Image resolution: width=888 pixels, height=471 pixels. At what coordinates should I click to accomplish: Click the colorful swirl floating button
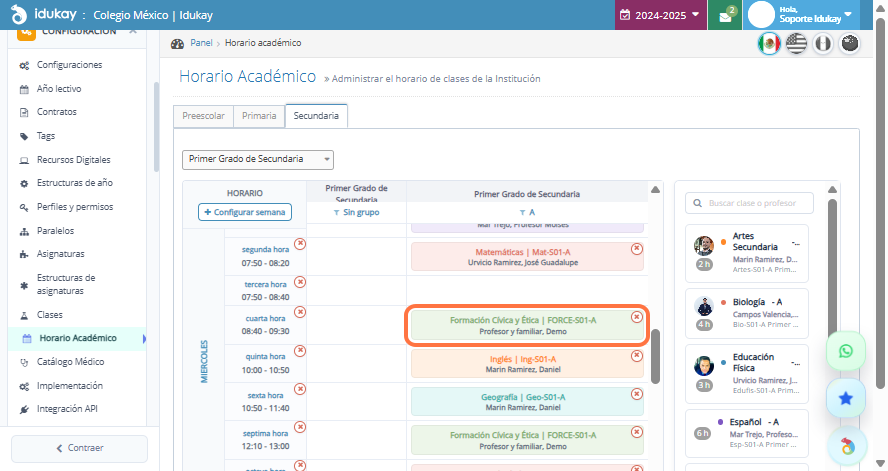coord(847,447)
